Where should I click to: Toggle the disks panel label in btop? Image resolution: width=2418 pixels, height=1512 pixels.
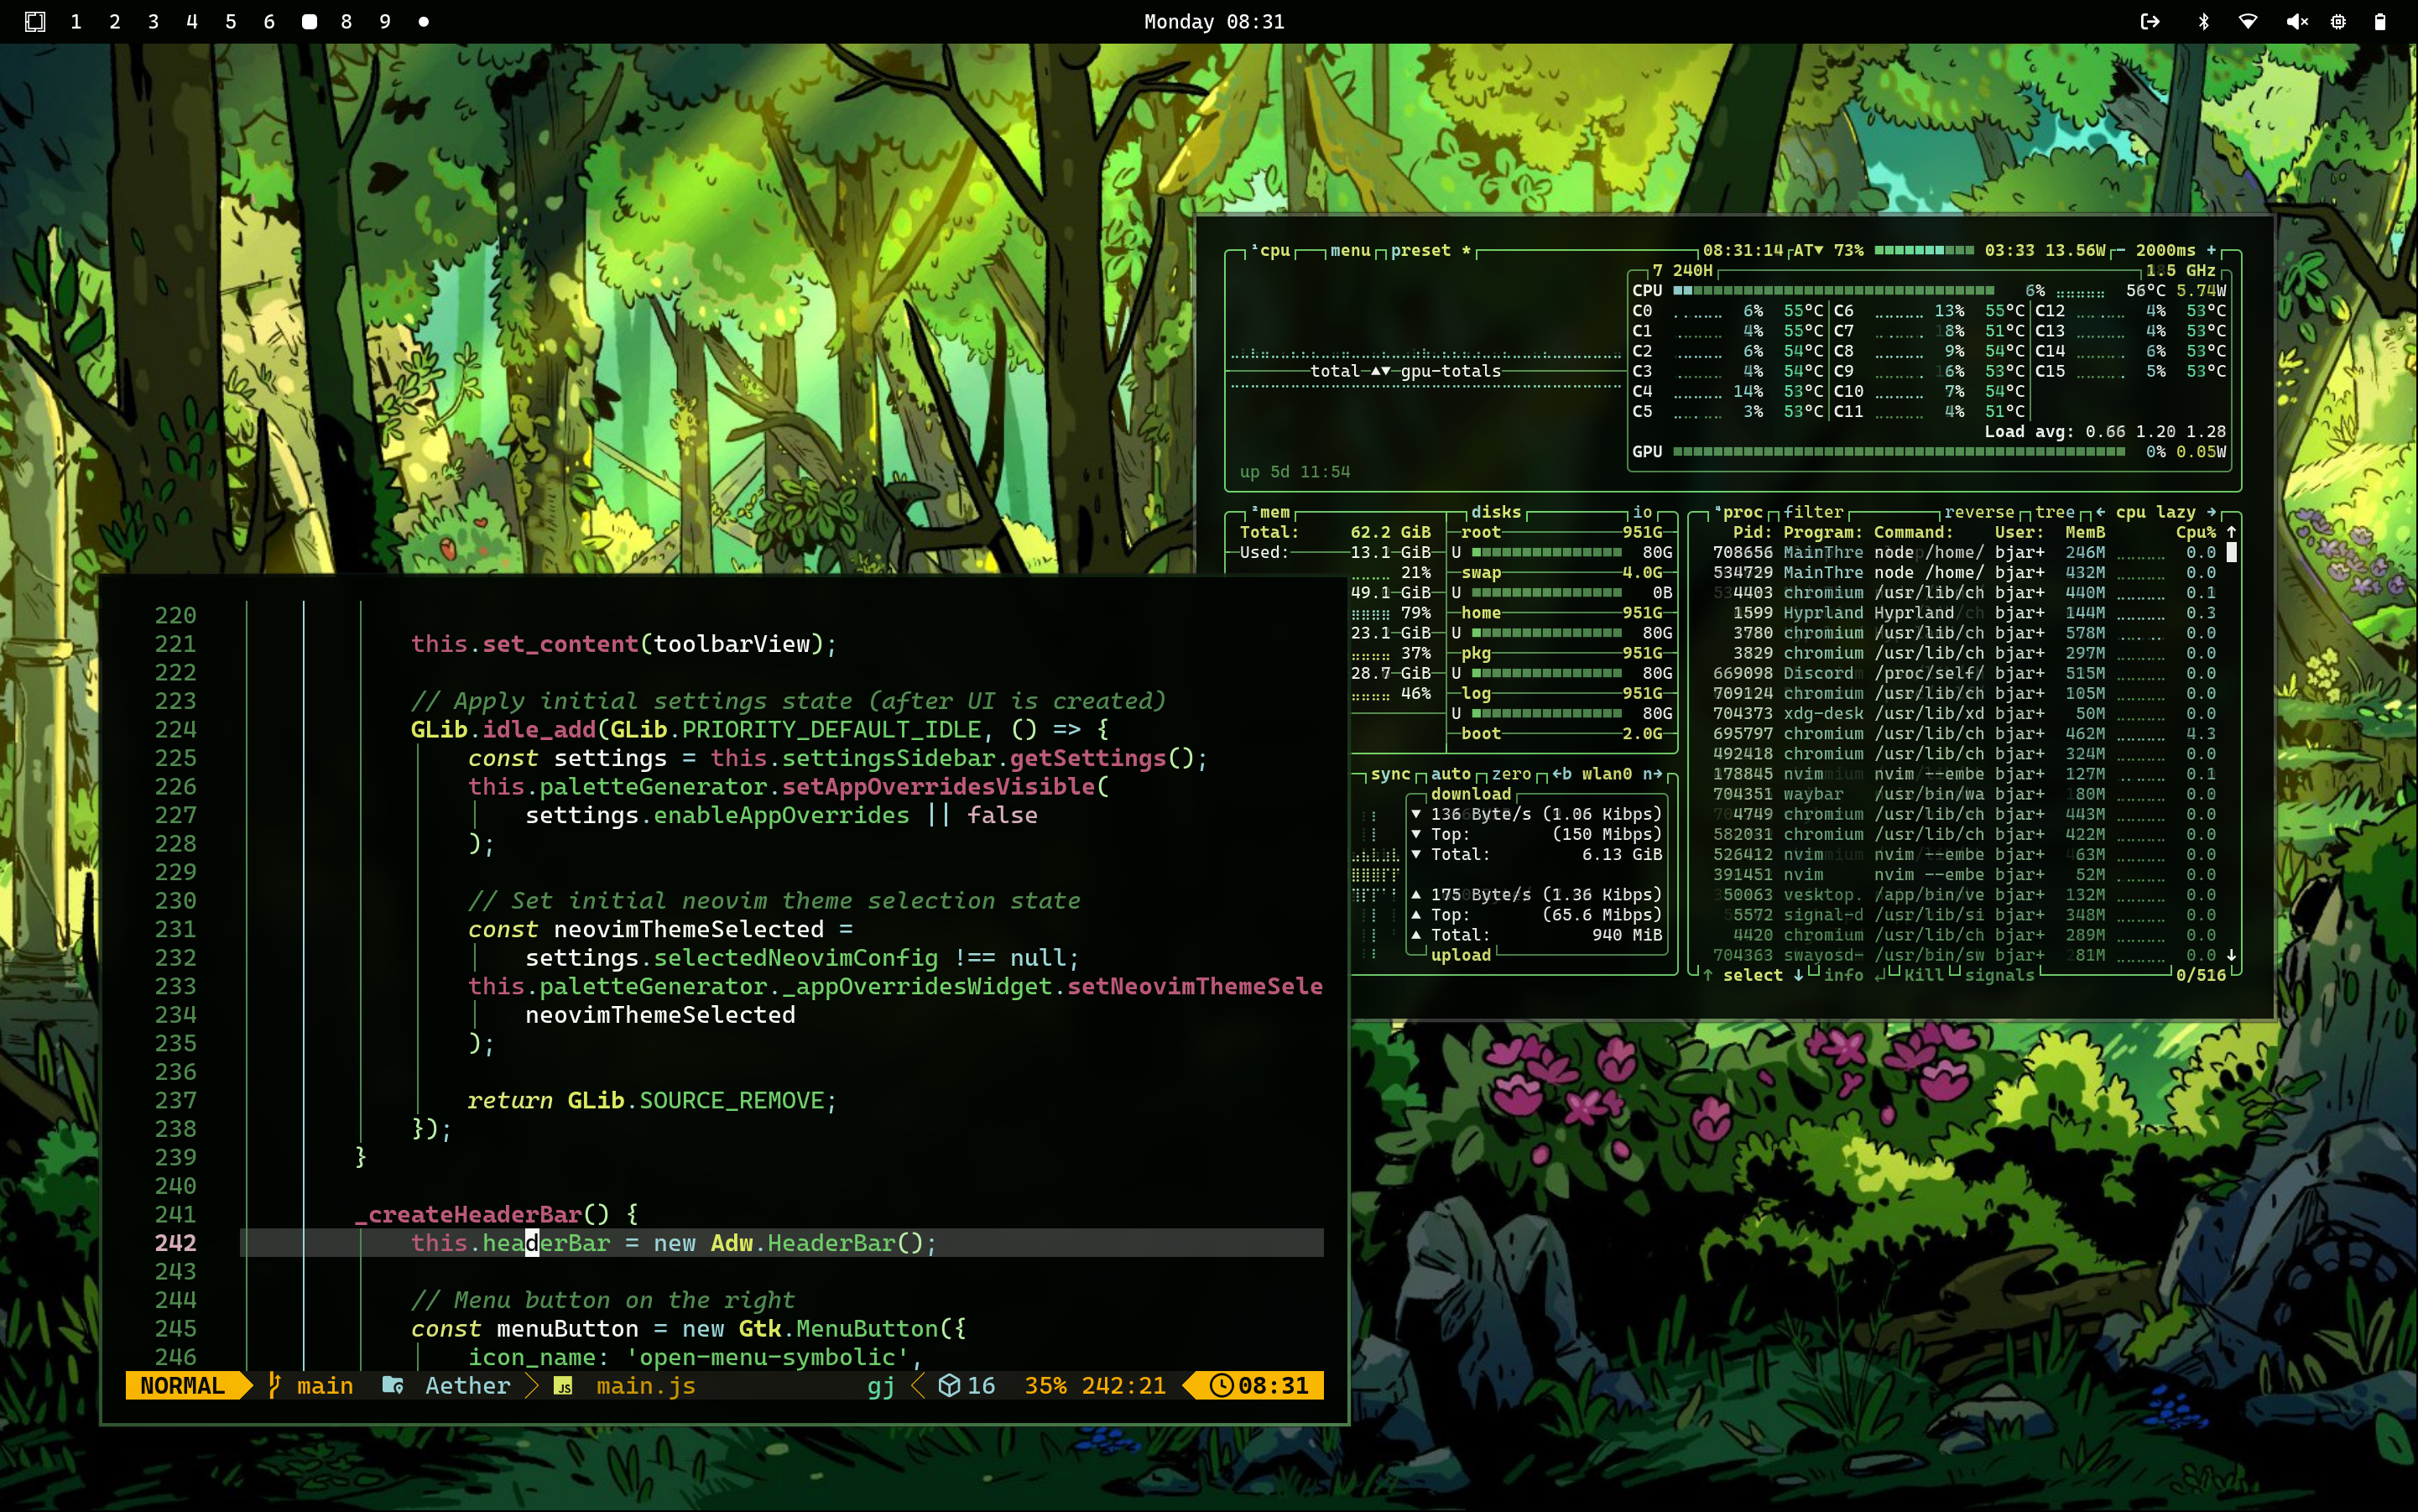point(1496,512)
